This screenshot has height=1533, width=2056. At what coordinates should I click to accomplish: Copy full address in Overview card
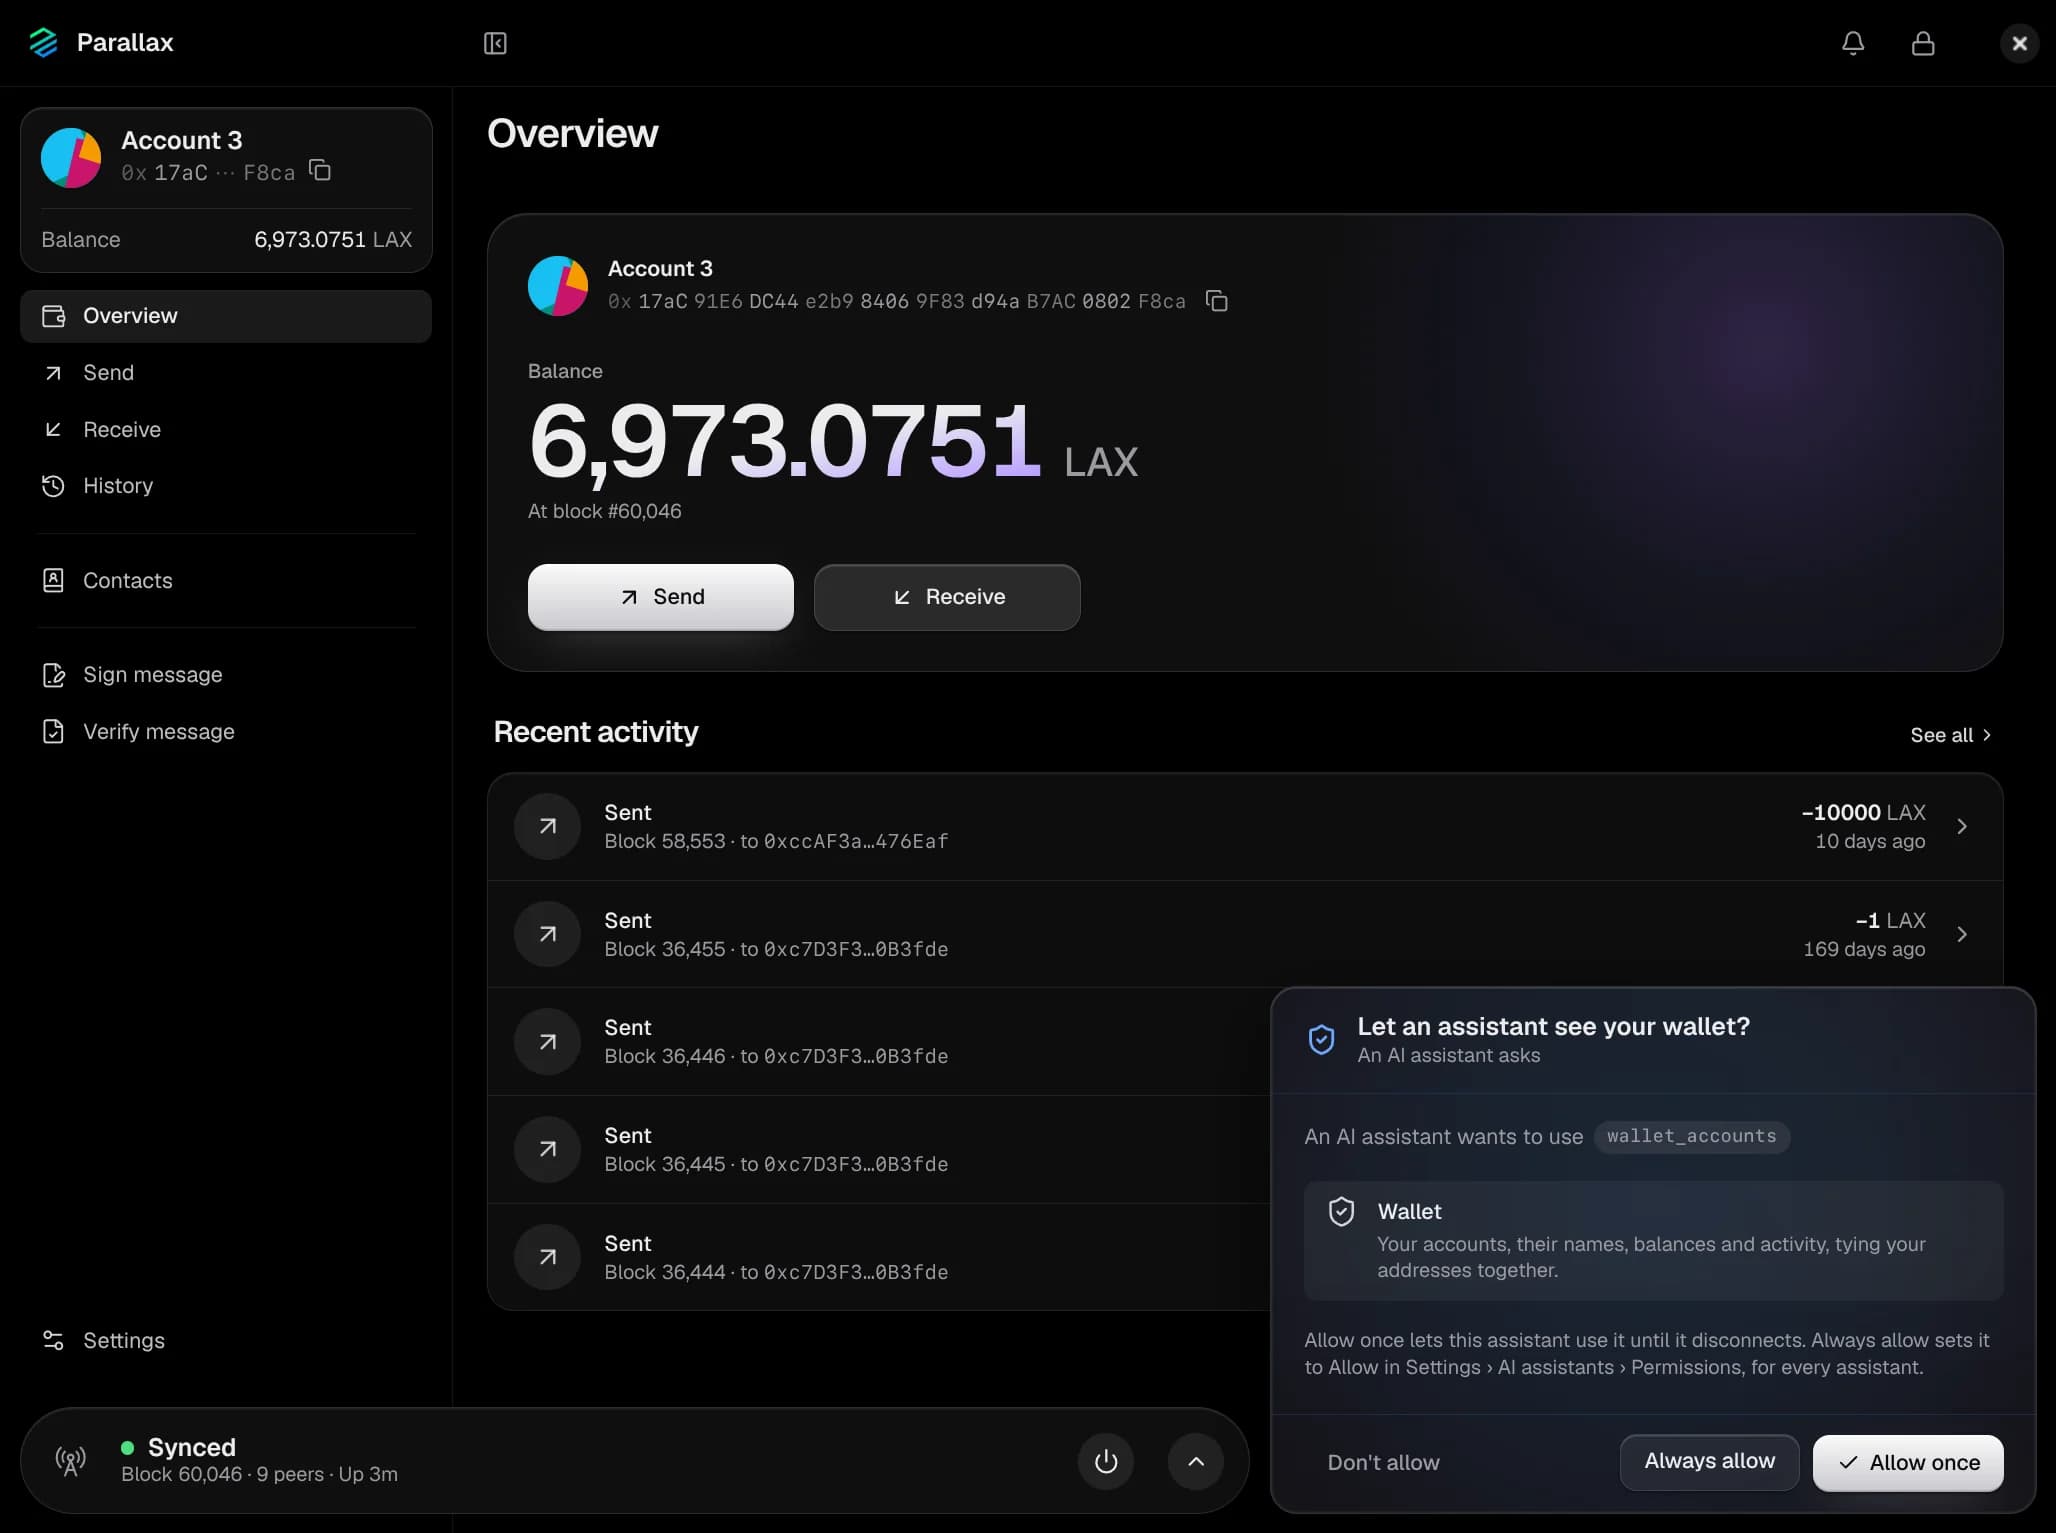1216,301
